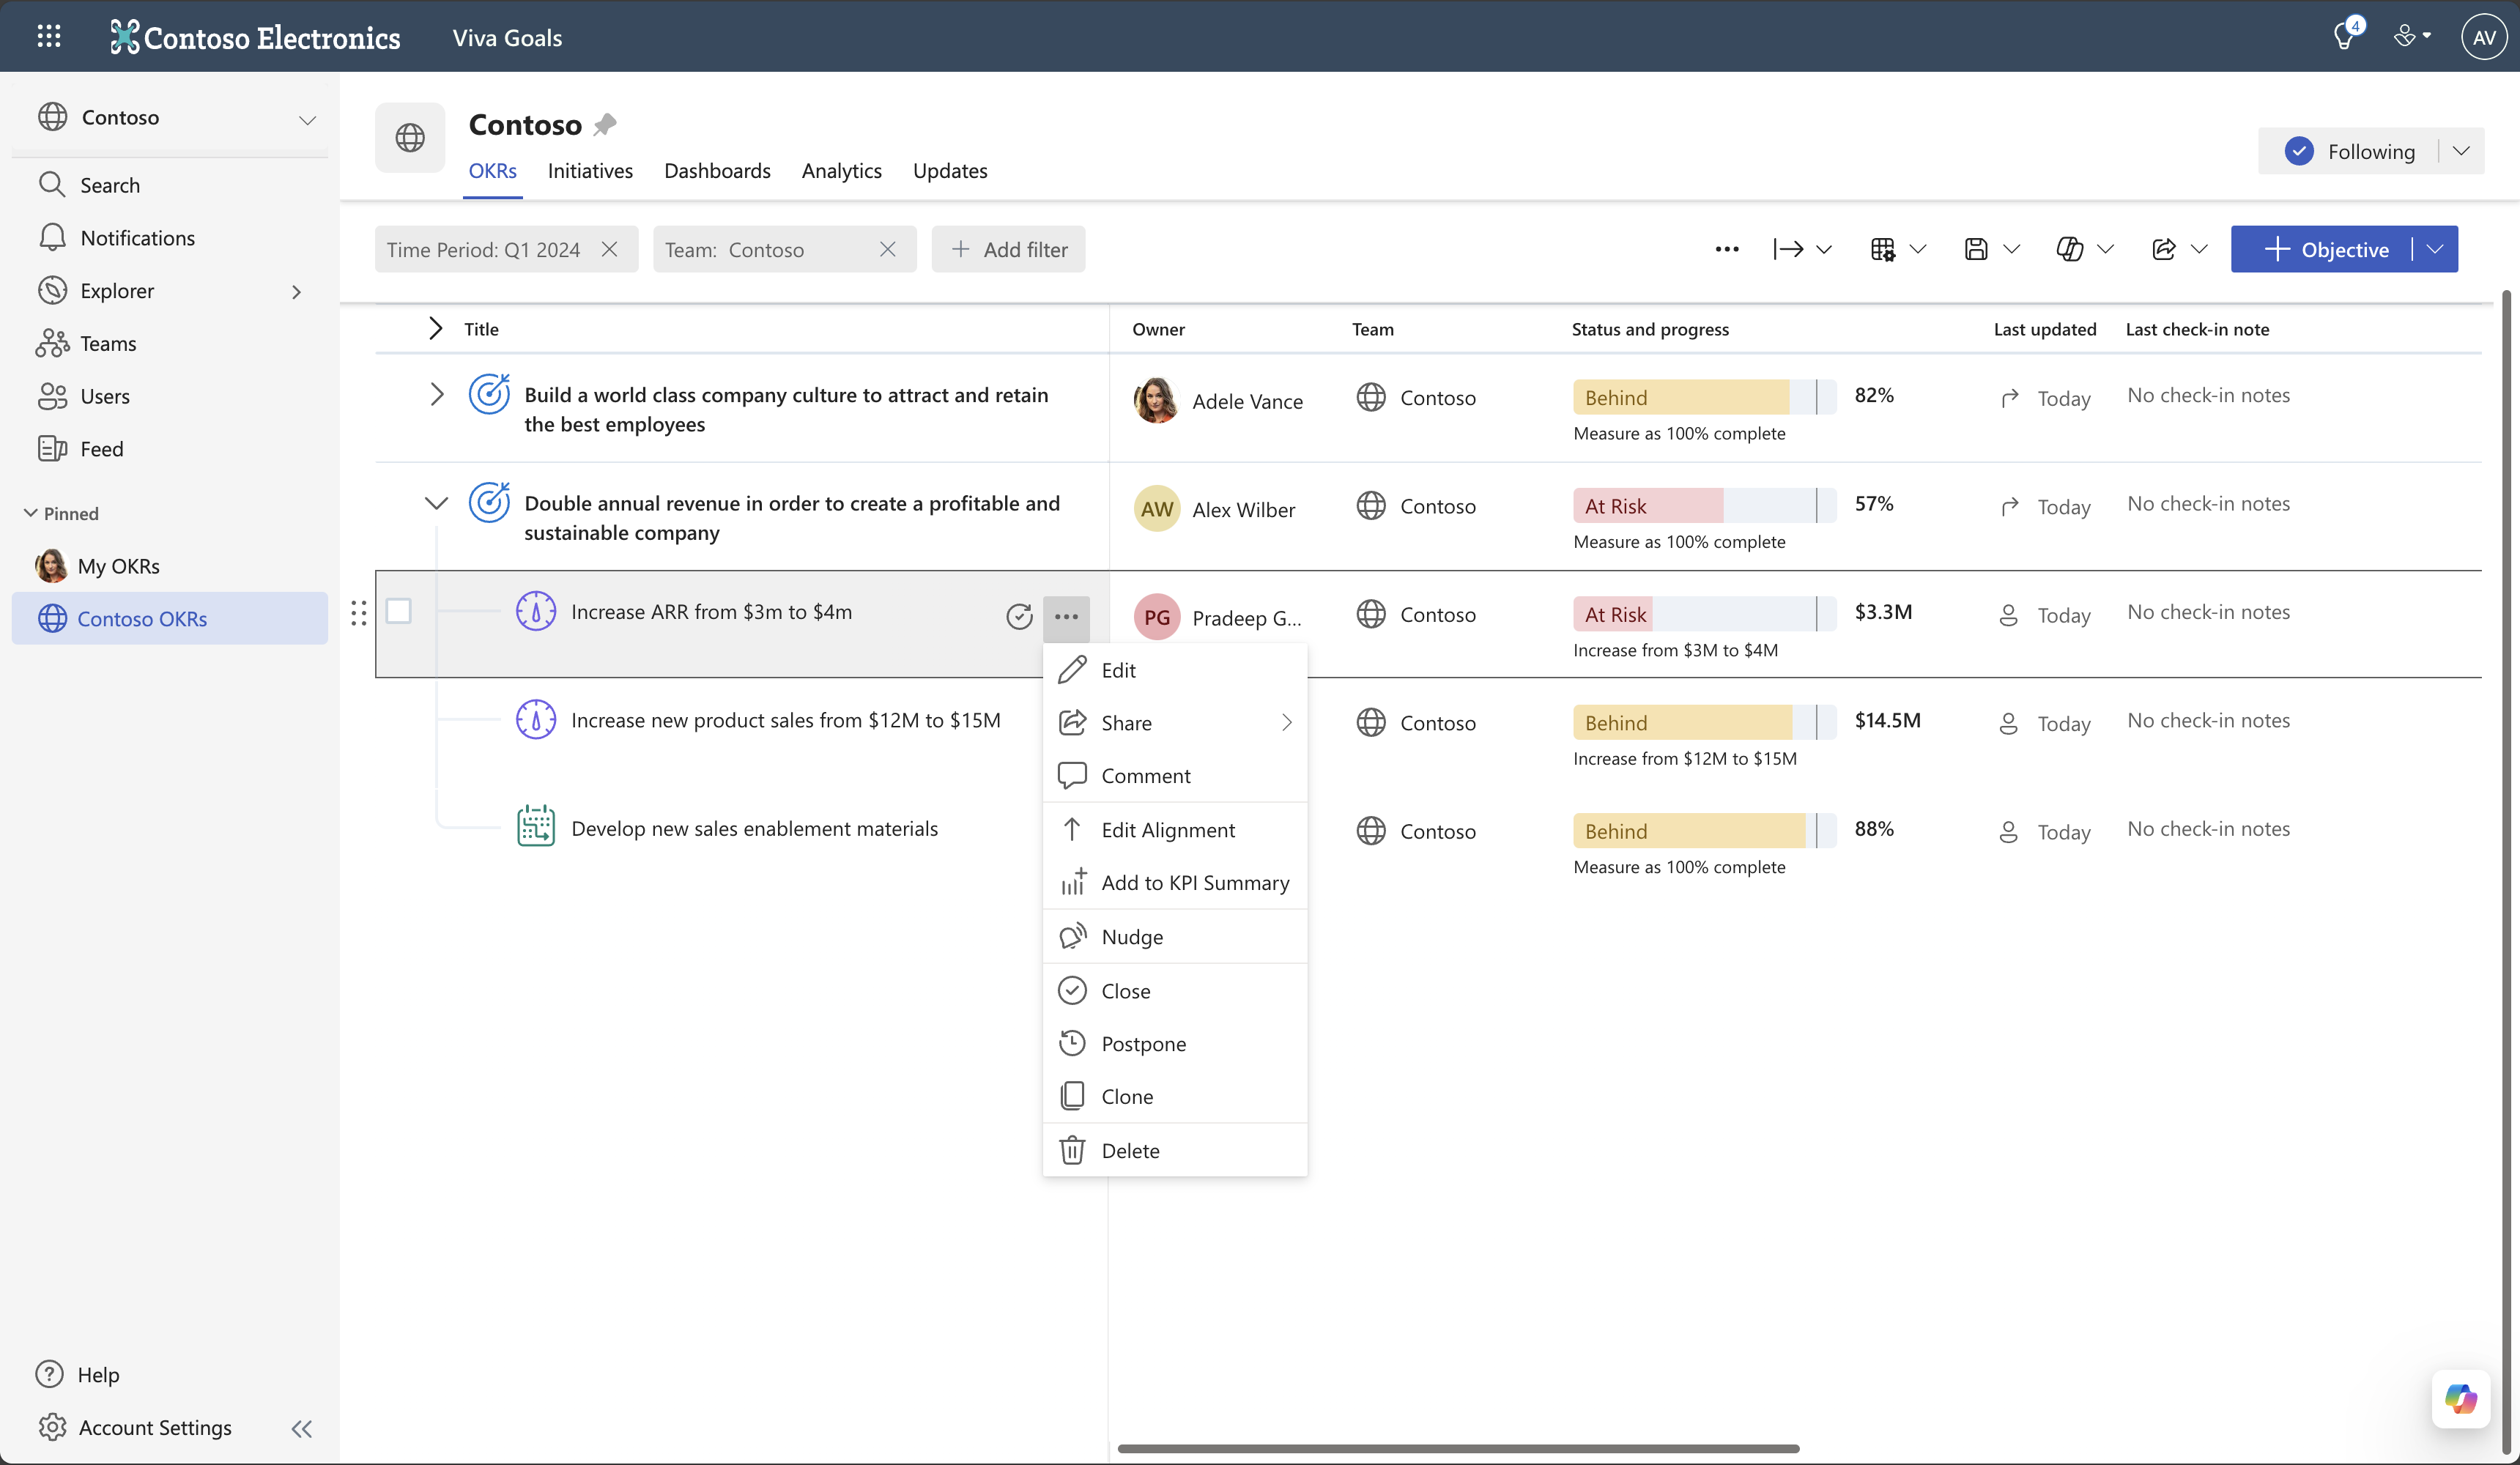2520x1465 pixels.
Task: Select Comment in the context menu
Action: (1175, 776)
